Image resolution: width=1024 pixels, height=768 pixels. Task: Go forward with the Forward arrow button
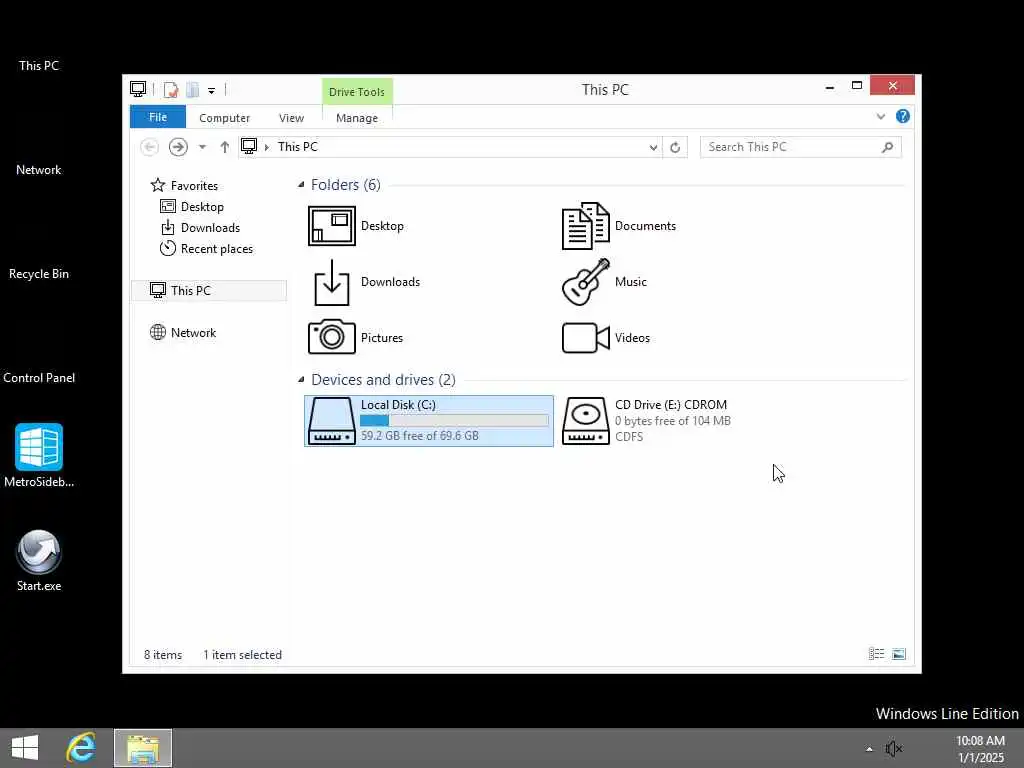pos(178,147)
